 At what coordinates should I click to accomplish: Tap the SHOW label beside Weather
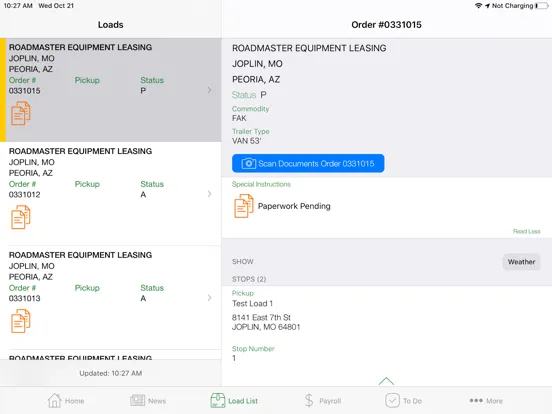tap(243, 262)
